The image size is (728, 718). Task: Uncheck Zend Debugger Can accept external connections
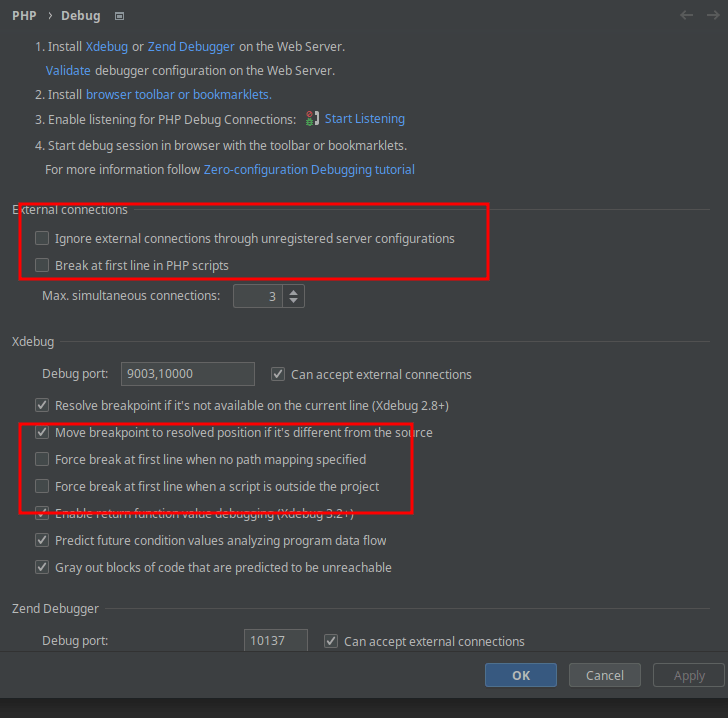pyautogui.click(x=331, y=641)
